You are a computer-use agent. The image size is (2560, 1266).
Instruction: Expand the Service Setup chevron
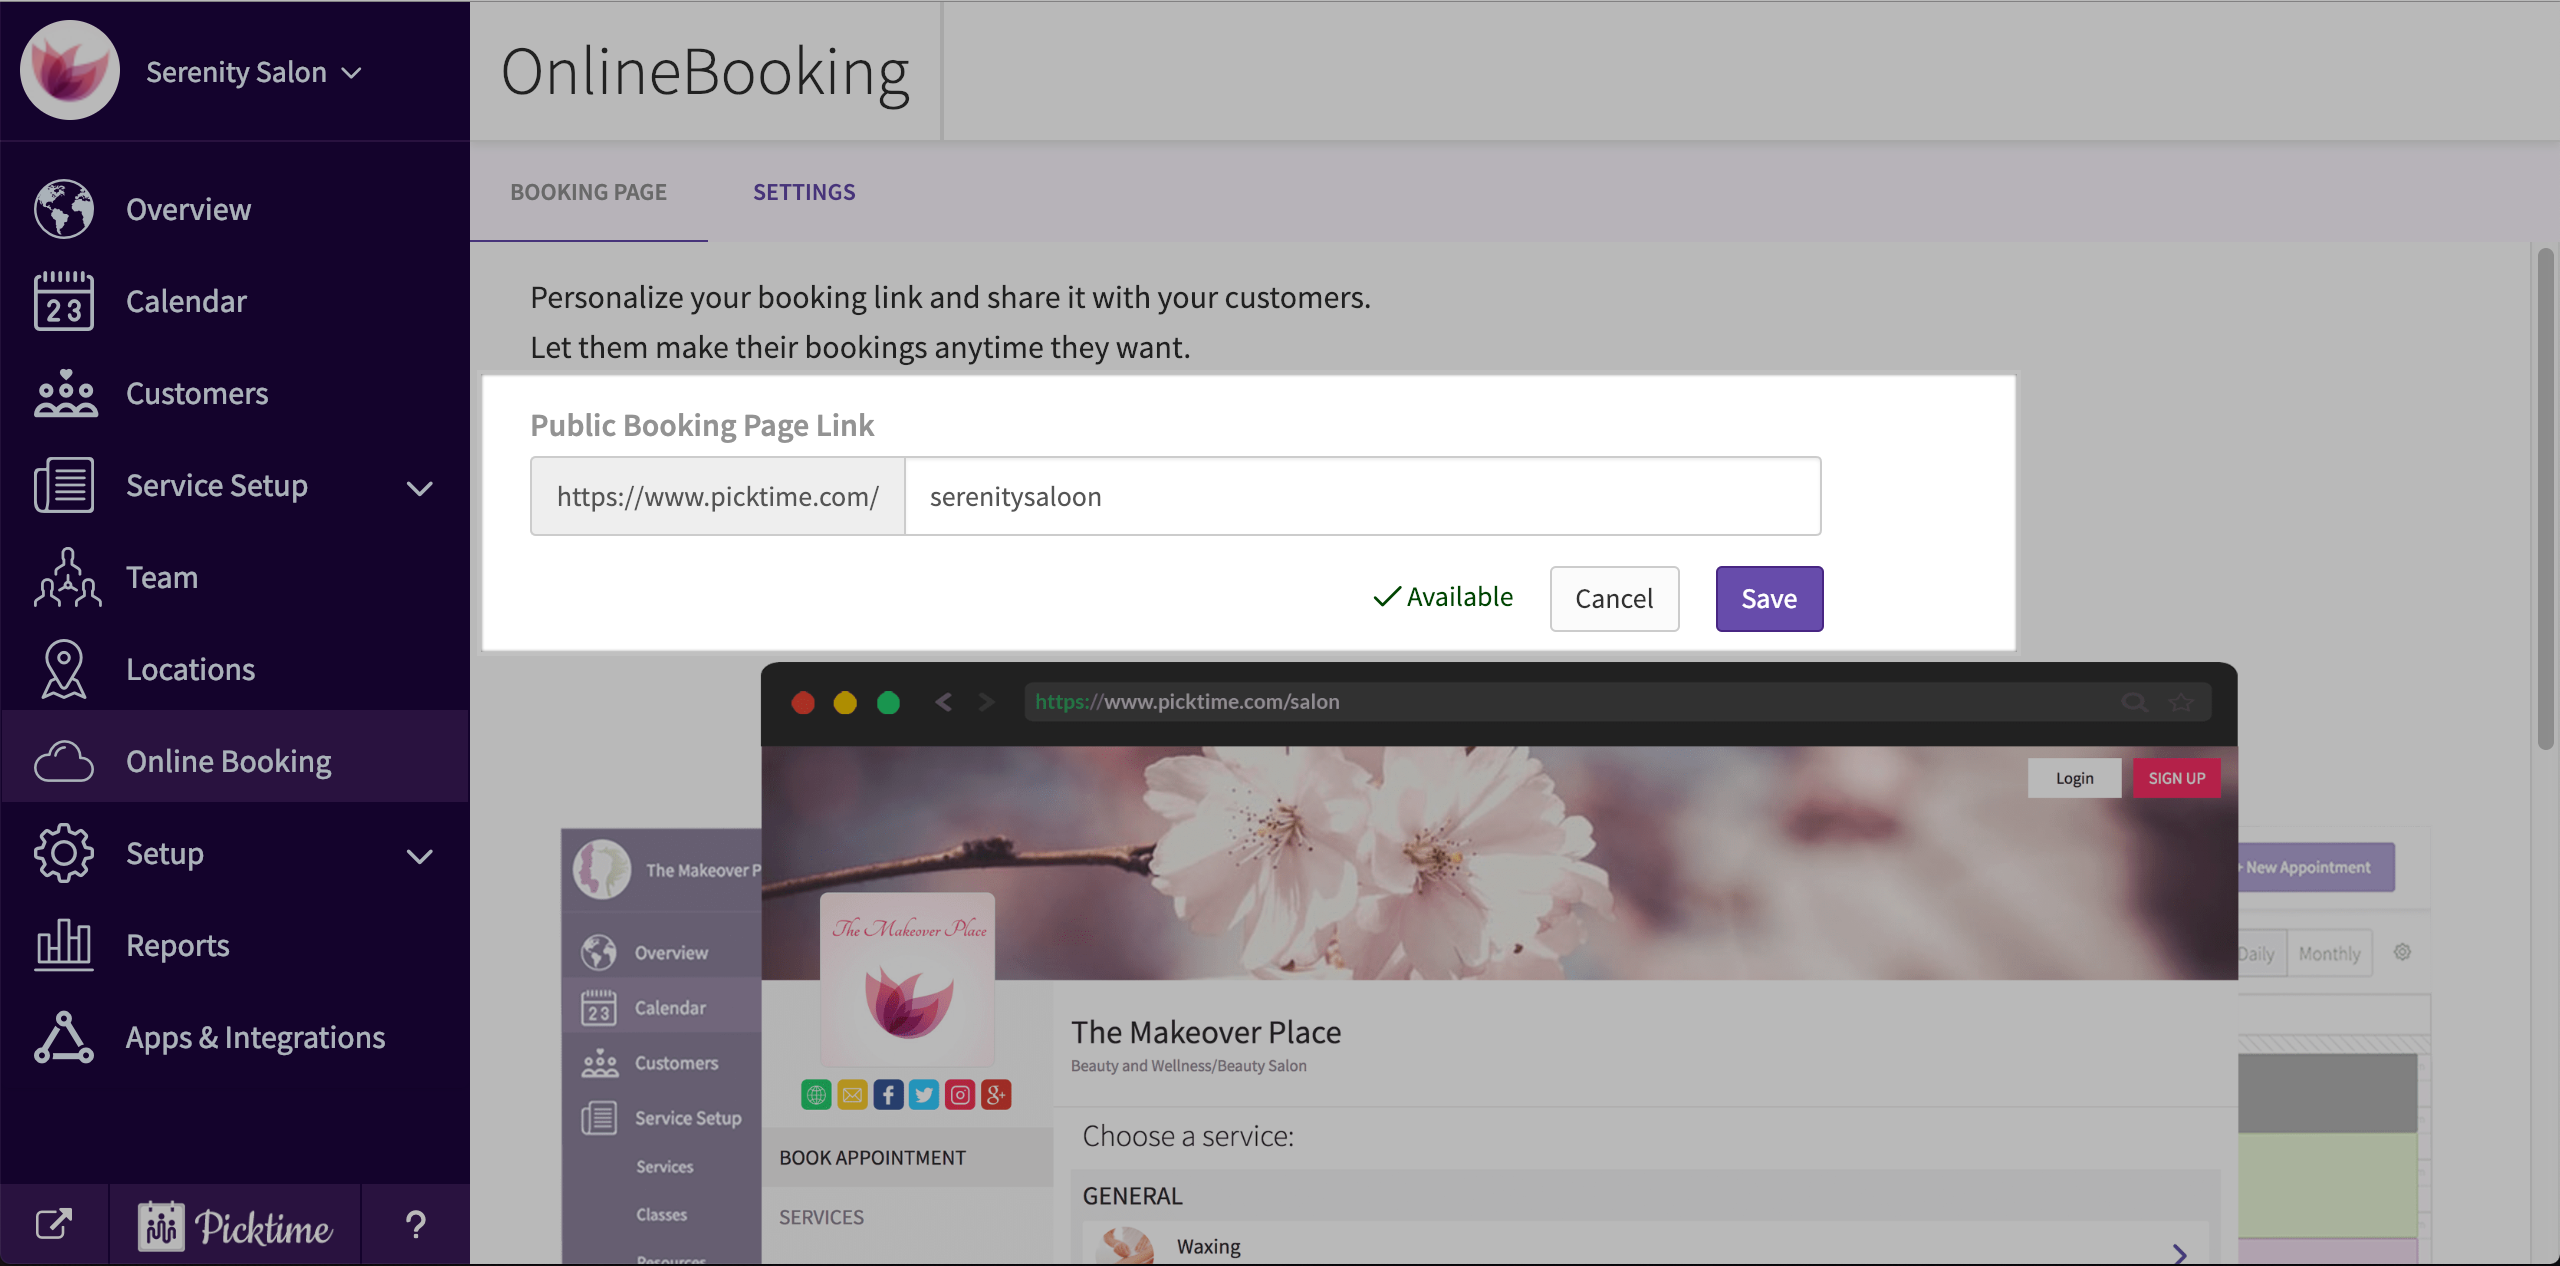pos(420,488)
